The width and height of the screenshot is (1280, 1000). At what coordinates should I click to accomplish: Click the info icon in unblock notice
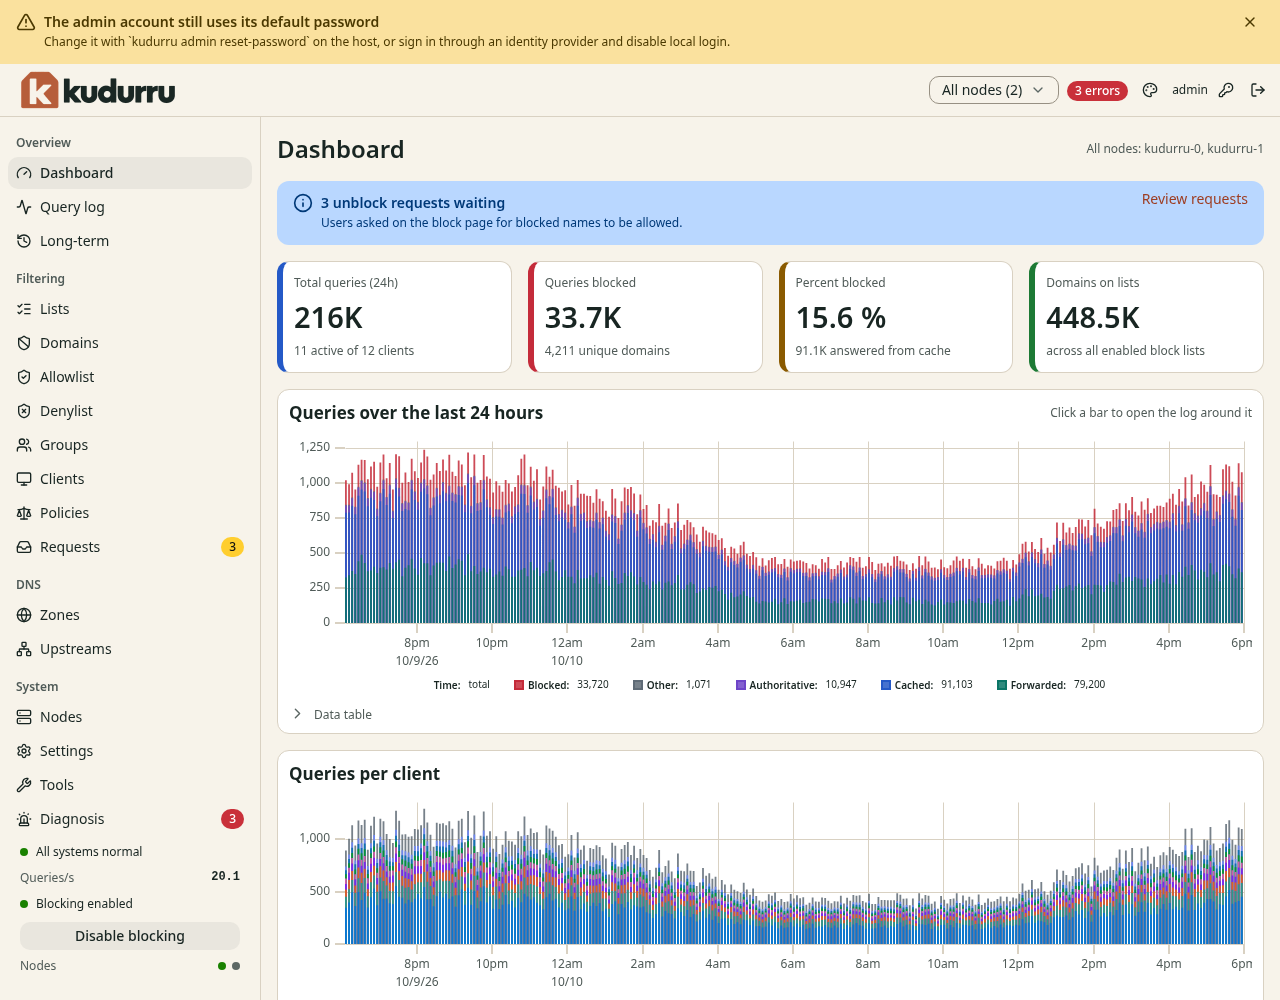[x=303, y=203]
